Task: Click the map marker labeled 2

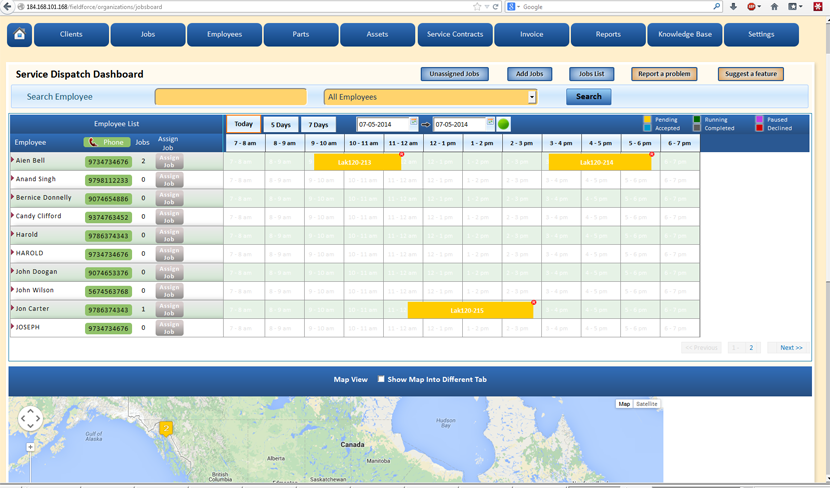Action: 166,428
